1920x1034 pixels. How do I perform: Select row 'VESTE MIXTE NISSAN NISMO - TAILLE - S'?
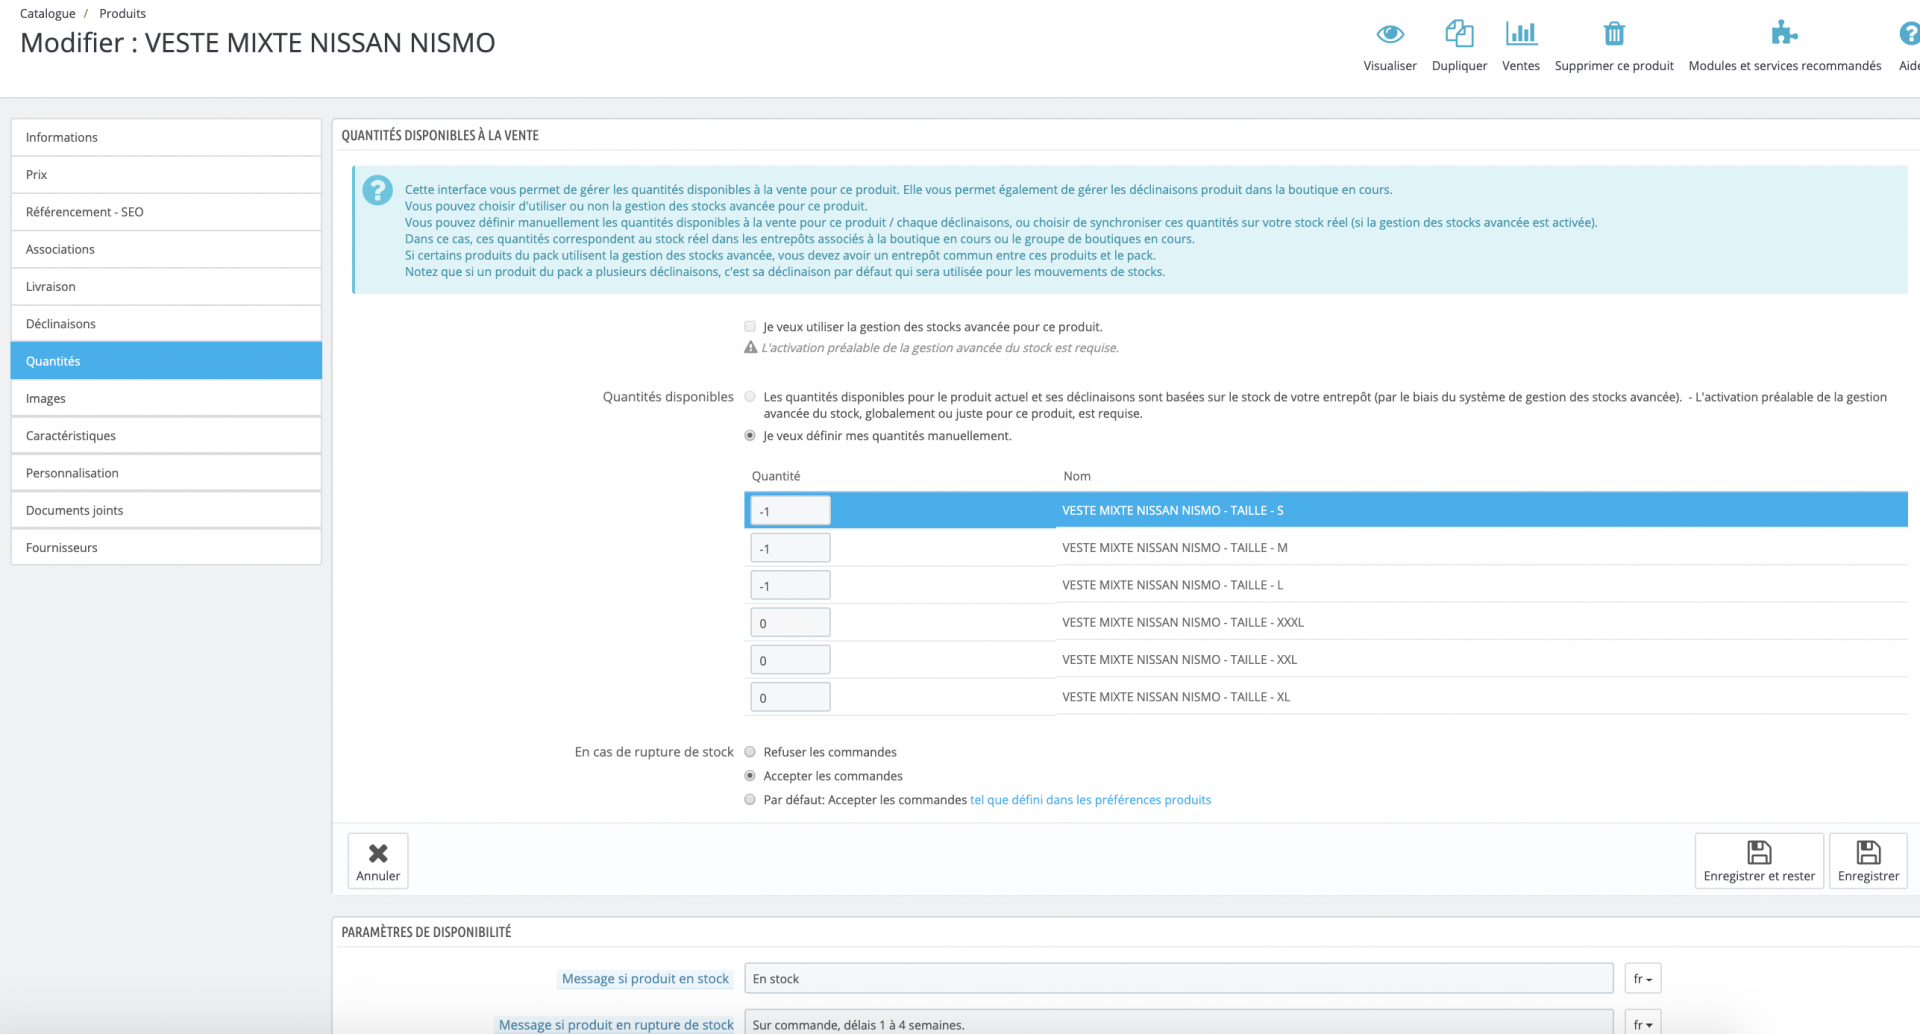click(1326, 510)
